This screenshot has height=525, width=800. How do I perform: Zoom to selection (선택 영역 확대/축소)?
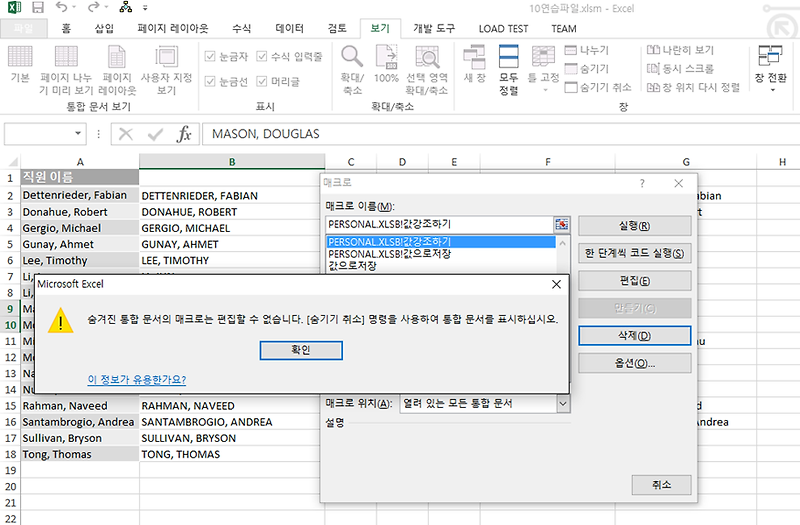pyautogui.click(x=427, y=70)
